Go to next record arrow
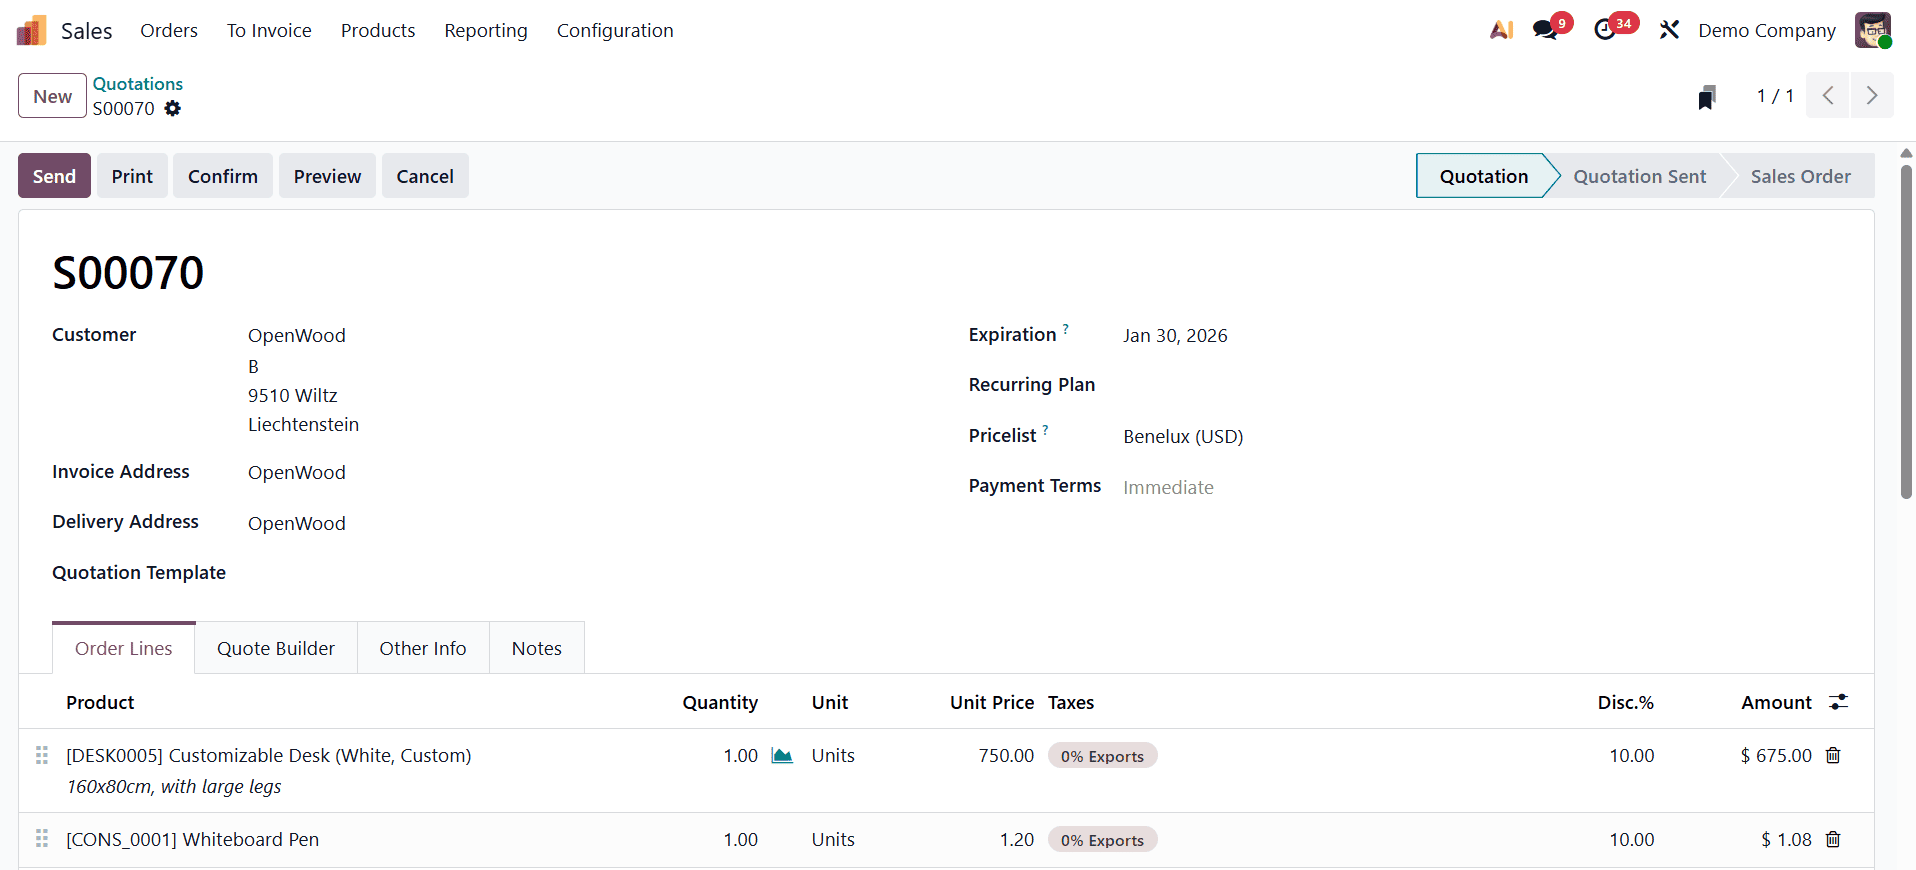Image resolution: width=1916 pixels, height=870 pixels. pyautogui.click(x=1872, y=96)
